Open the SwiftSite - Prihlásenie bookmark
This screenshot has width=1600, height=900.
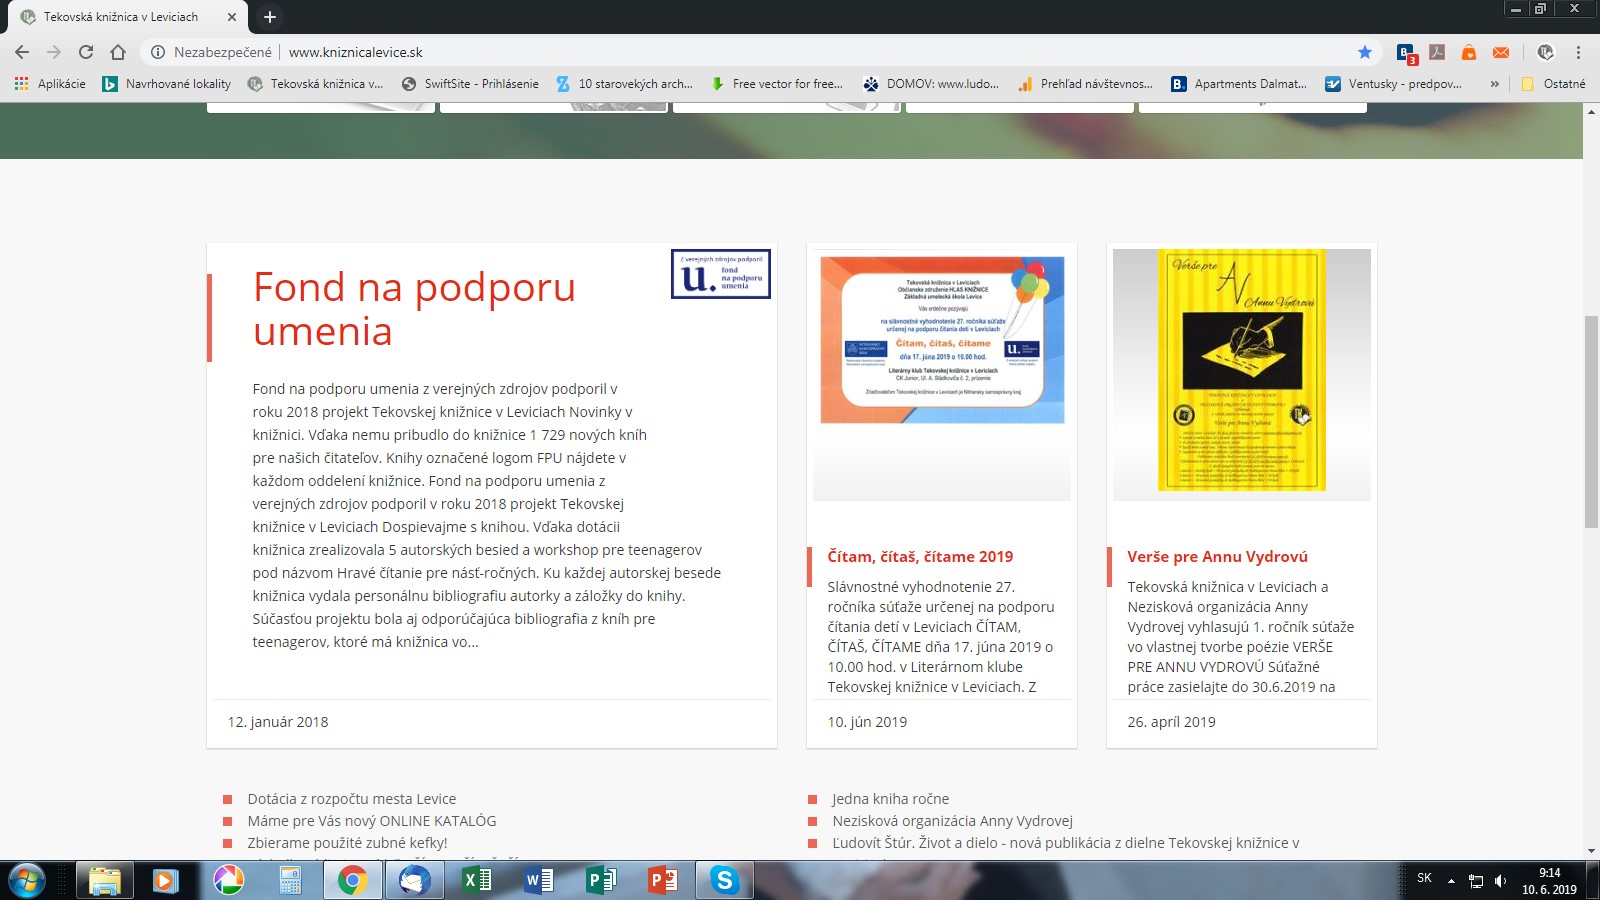pos(470,84)
